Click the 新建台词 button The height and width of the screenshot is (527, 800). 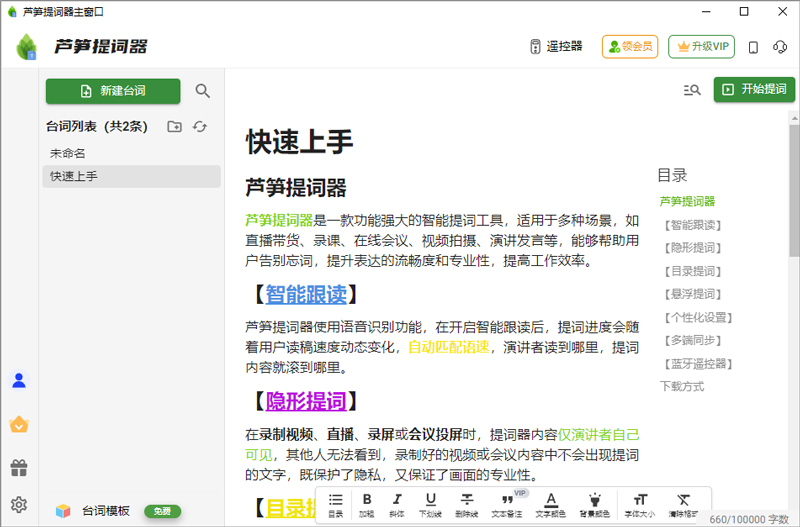click(113, 91)
